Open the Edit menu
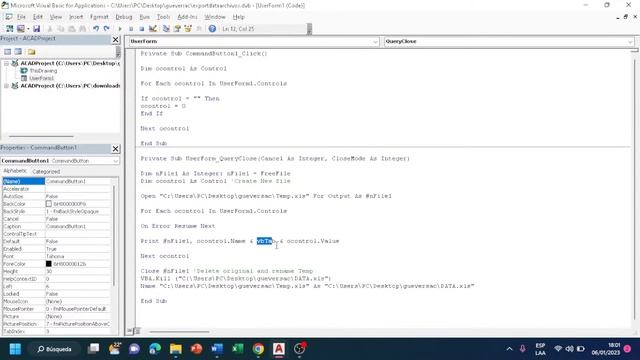This screenshot has height=360, width=640. click(38, 17)
